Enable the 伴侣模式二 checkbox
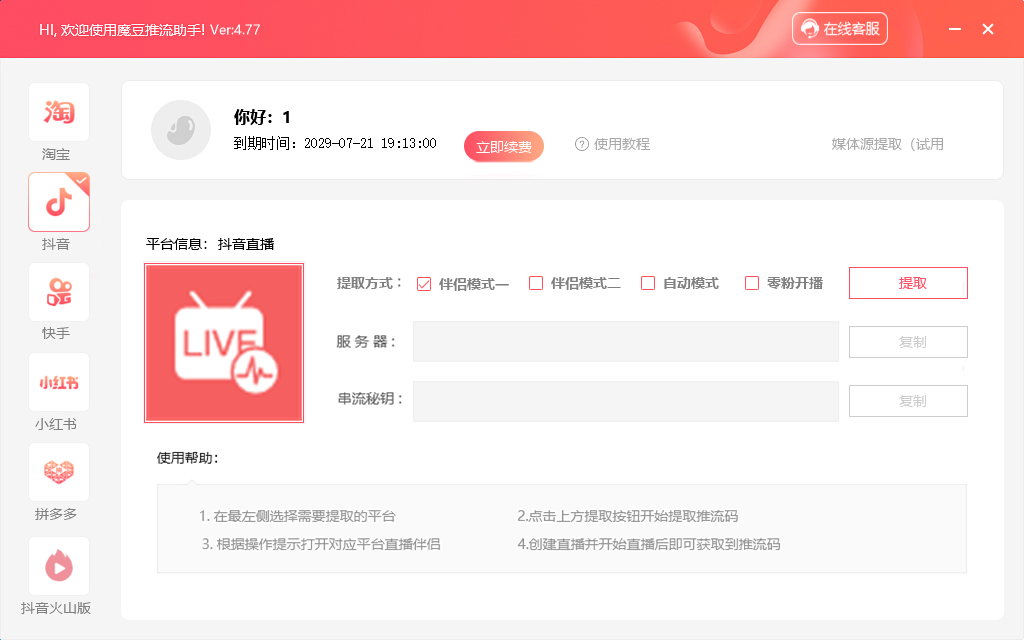 536,283
